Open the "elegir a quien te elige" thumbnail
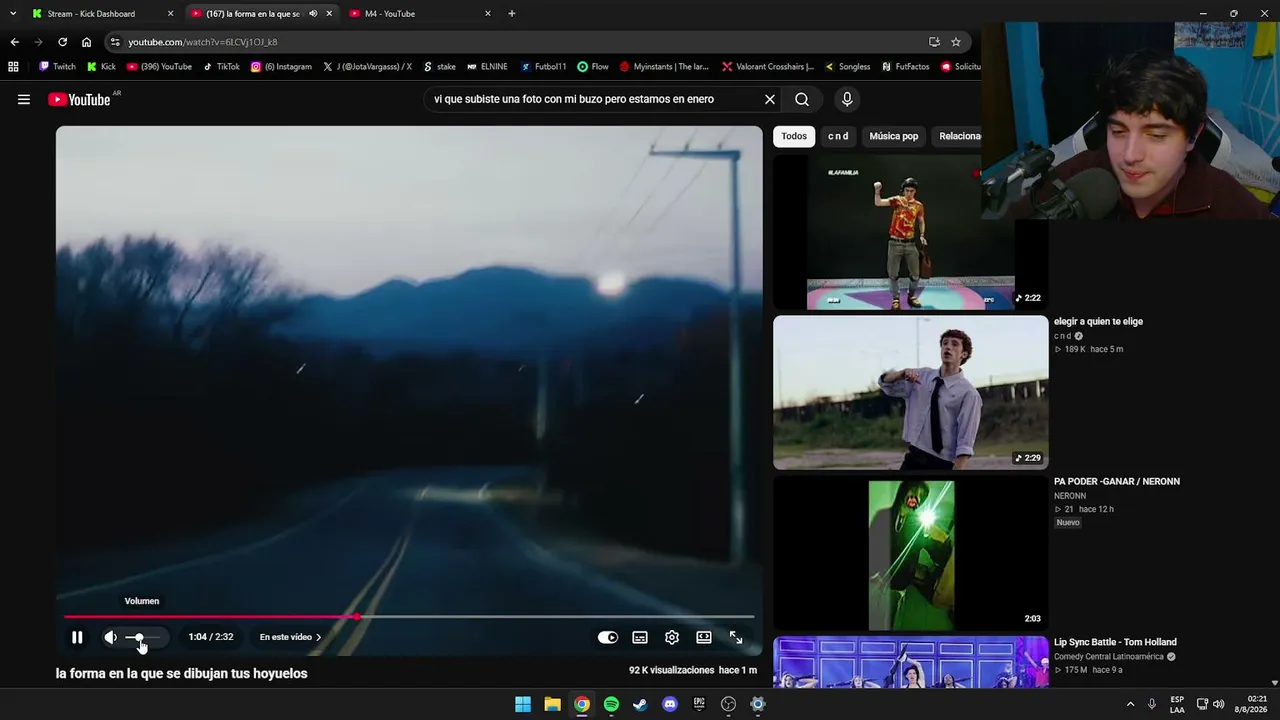The height and width of the screenshot is (720, 1280). (910, 392)
